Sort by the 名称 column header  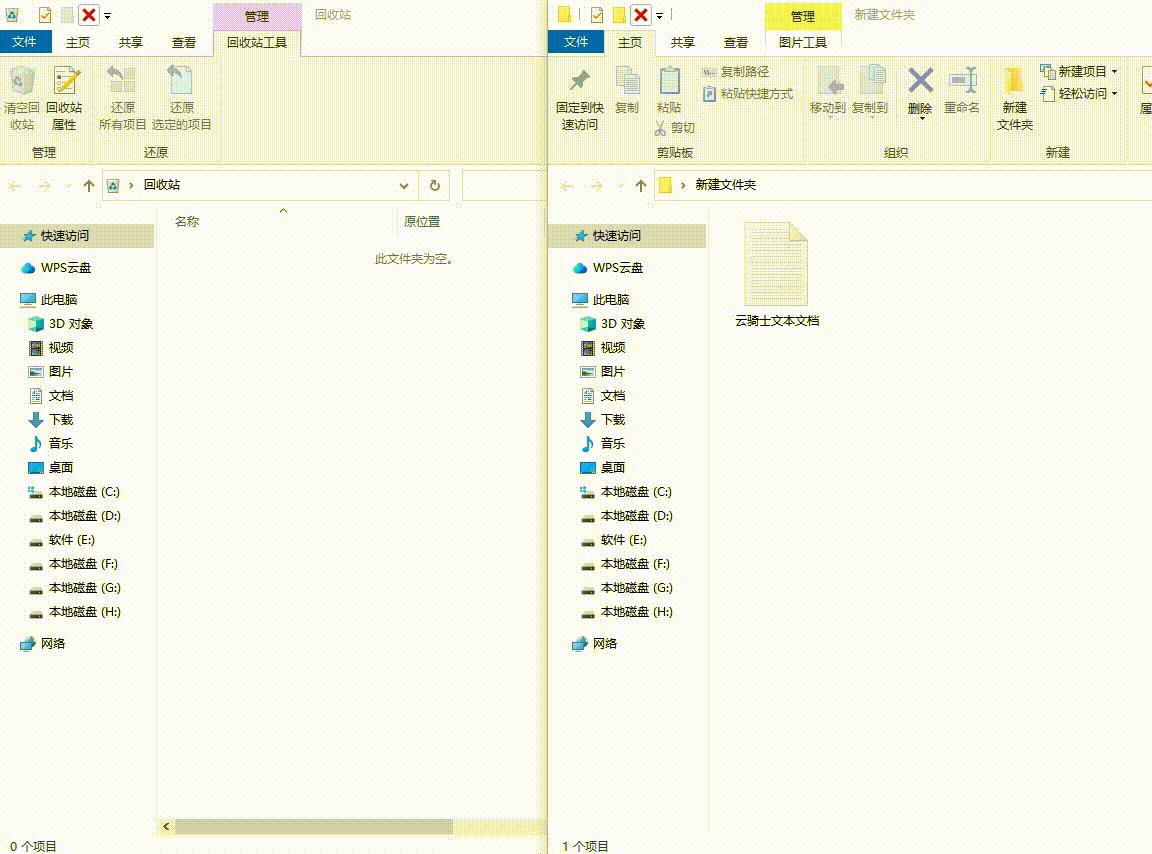pyautogui.click(x=187, y=221)
